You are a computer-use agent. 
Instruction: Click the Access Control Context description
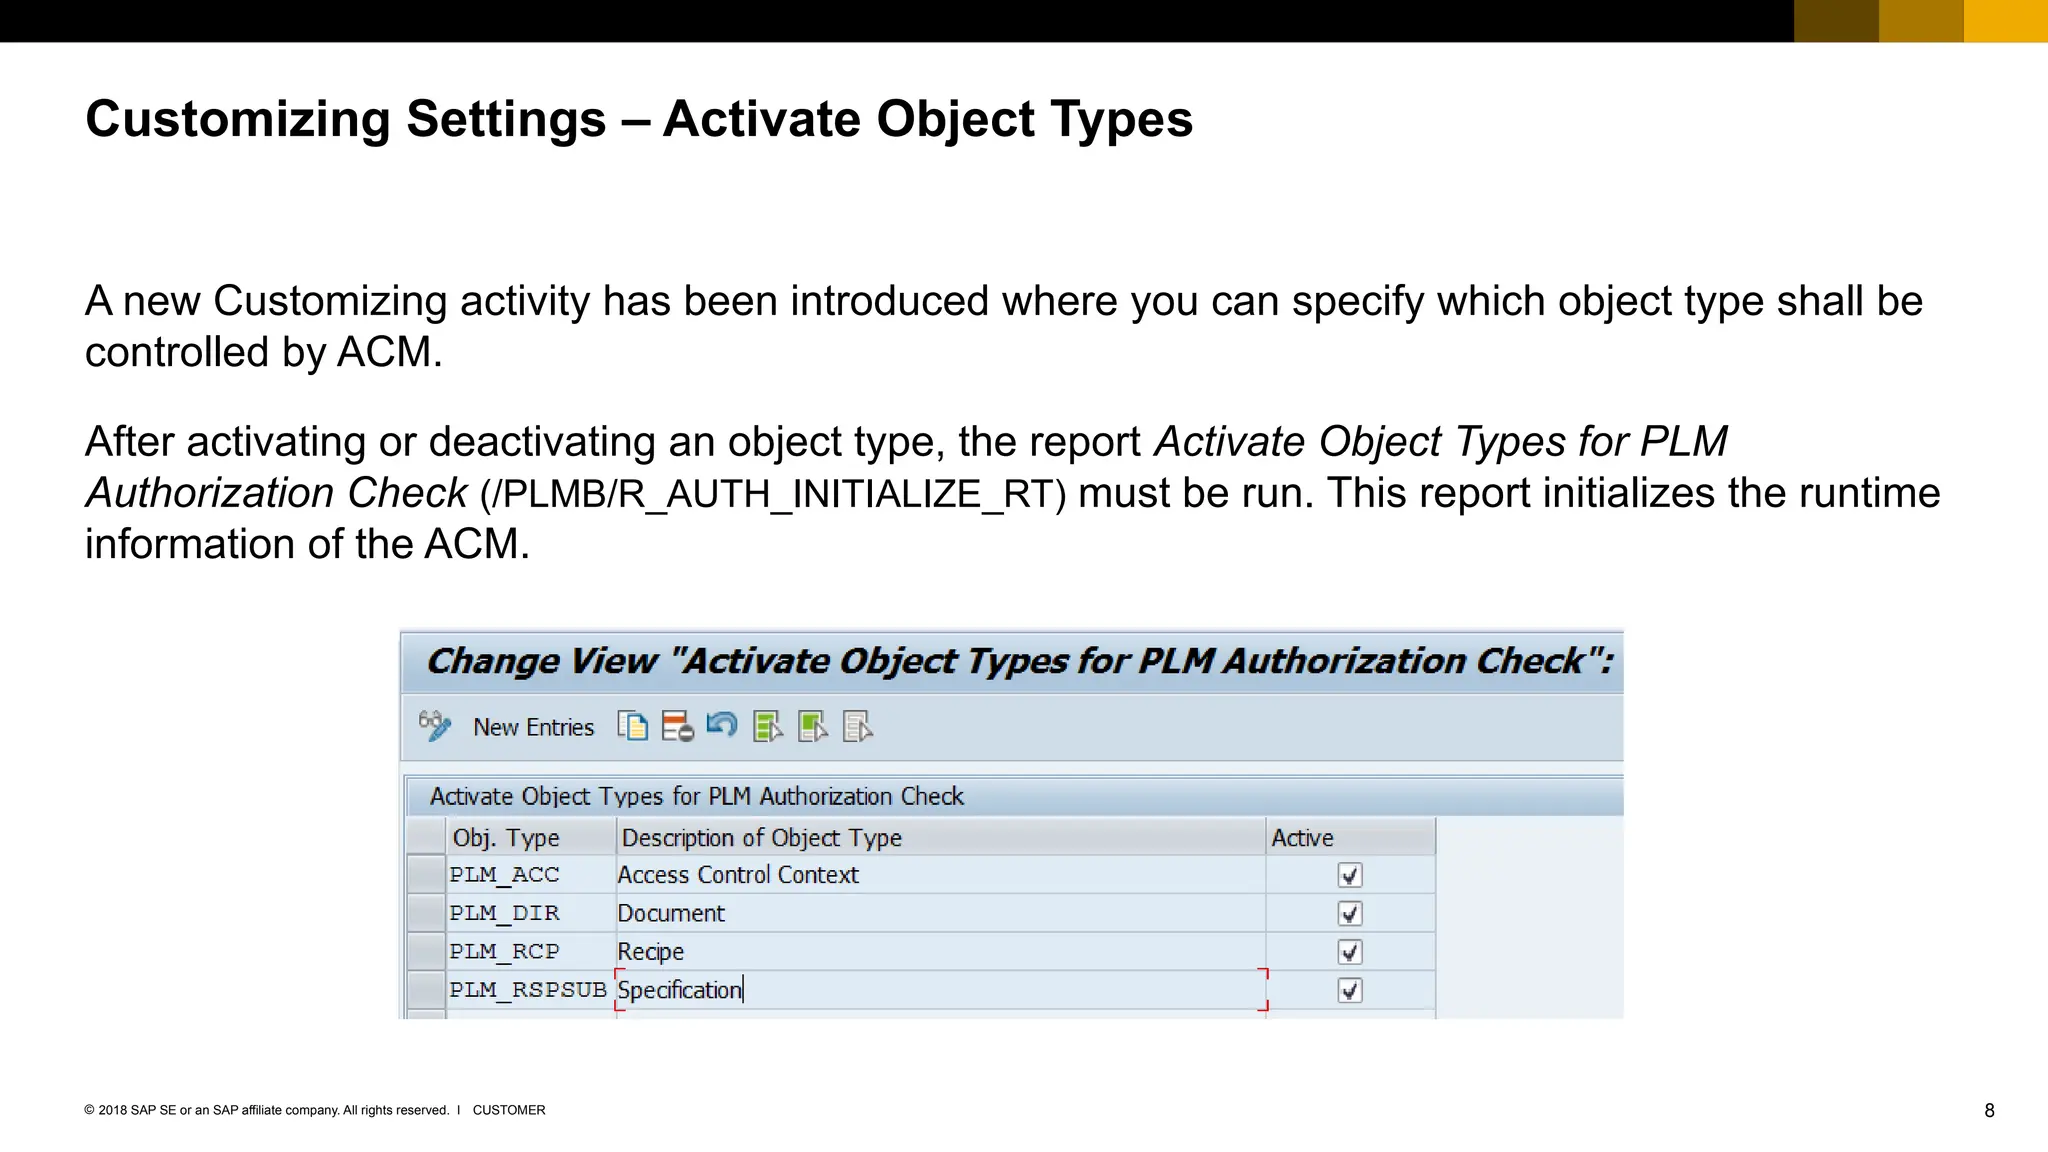click(x=941, y=875)
